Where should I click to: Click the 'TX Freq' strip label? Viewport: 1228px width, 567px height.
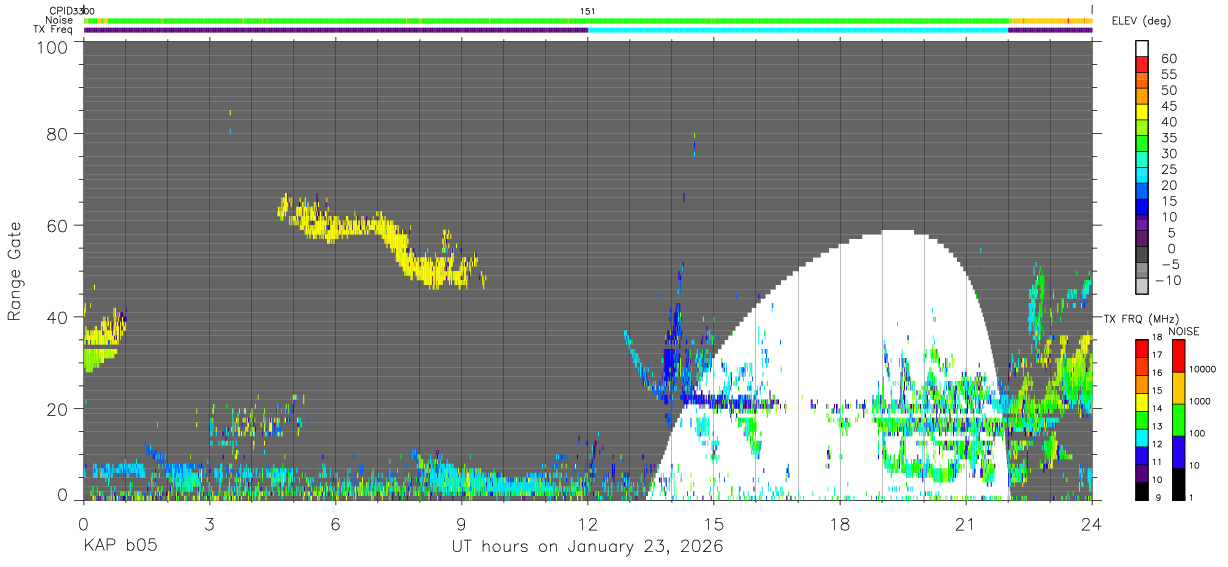55,30
